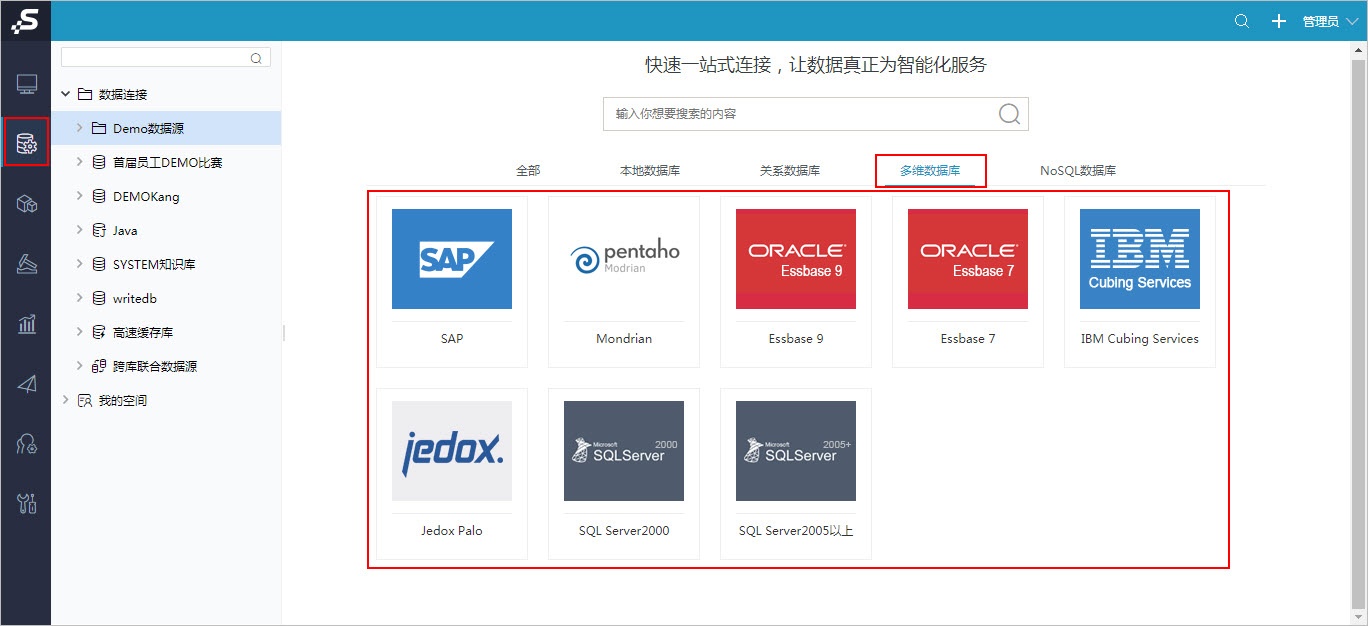The height and width of the screenshot is (626, 1368).
Task: Click the vertical scrollbar up arrow
Action: (x=1358, y=50)
